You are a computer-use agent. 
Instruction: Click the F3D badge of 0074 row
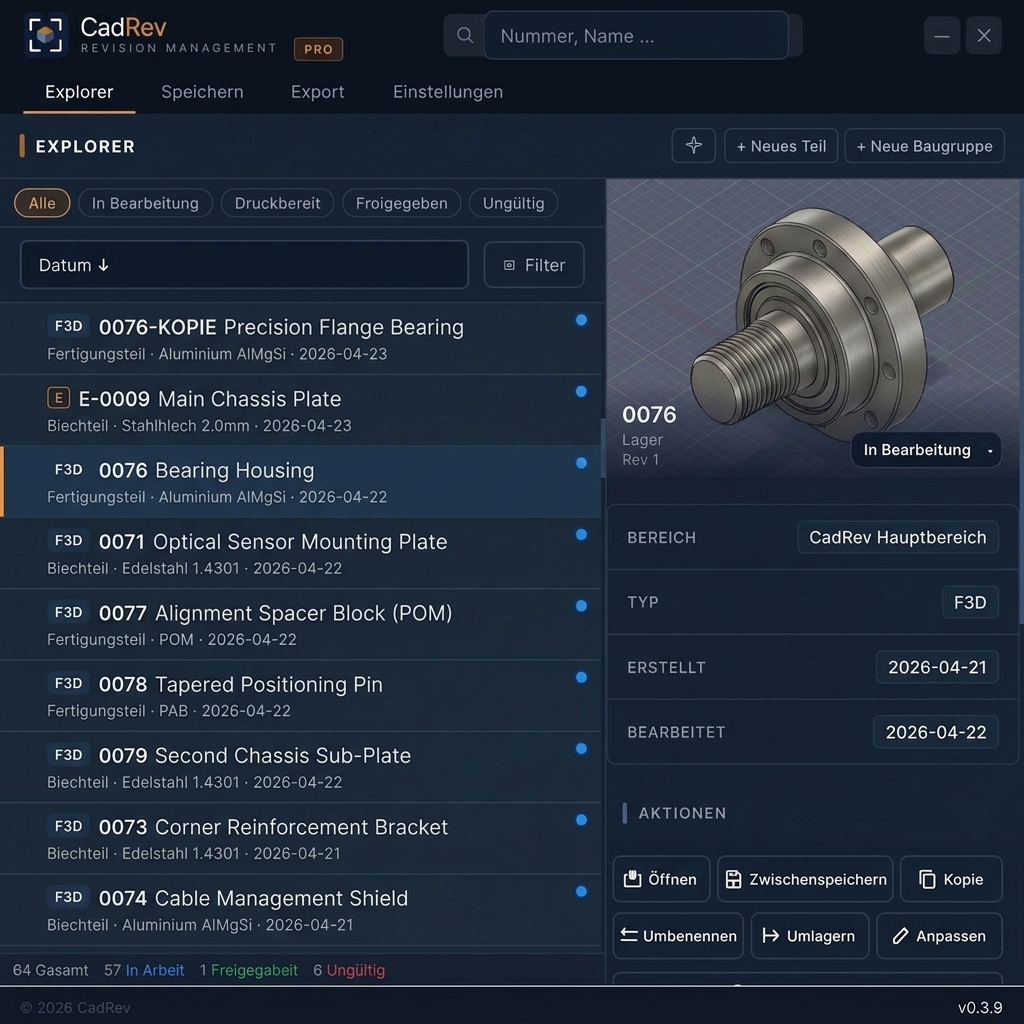point(69,897)
